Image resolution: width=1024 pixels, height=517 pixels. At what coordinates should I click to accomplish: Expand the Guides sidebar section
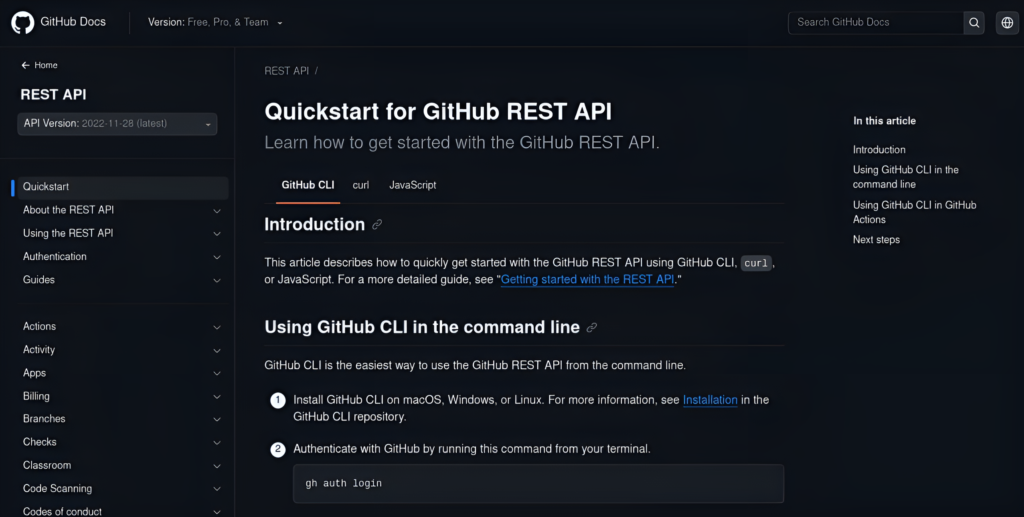pos(217,280)
